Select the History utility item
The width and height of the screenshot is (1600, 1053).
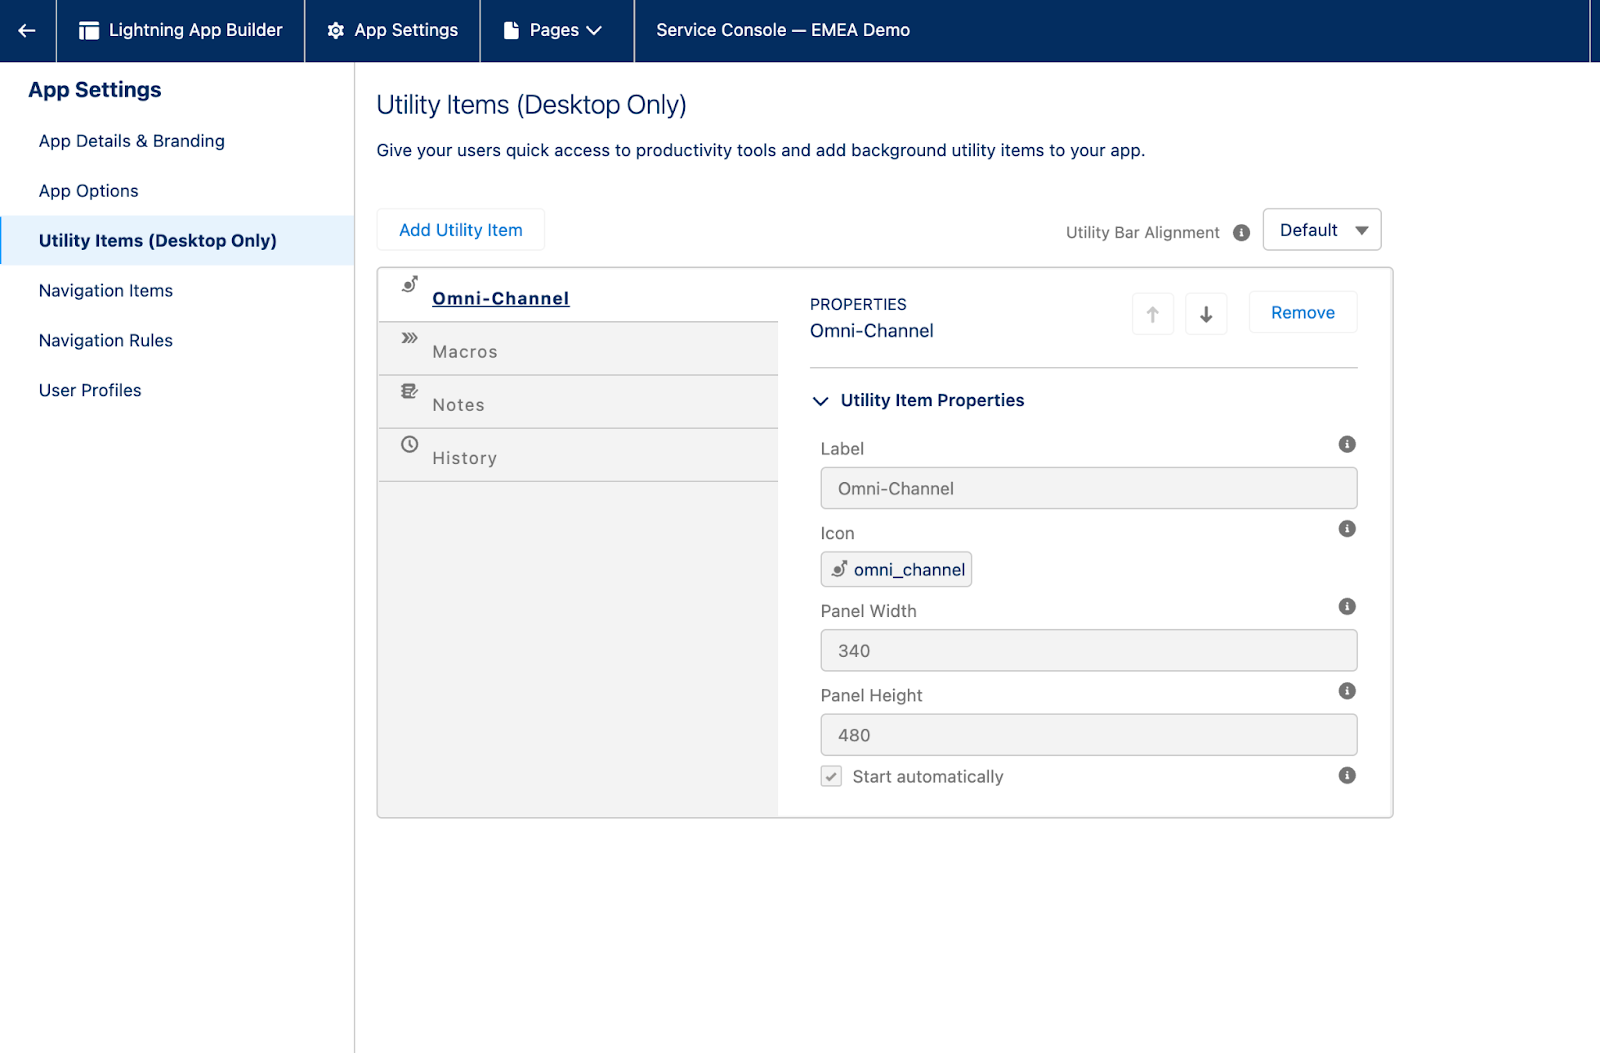pyautogui.click(x=464, y=457)
